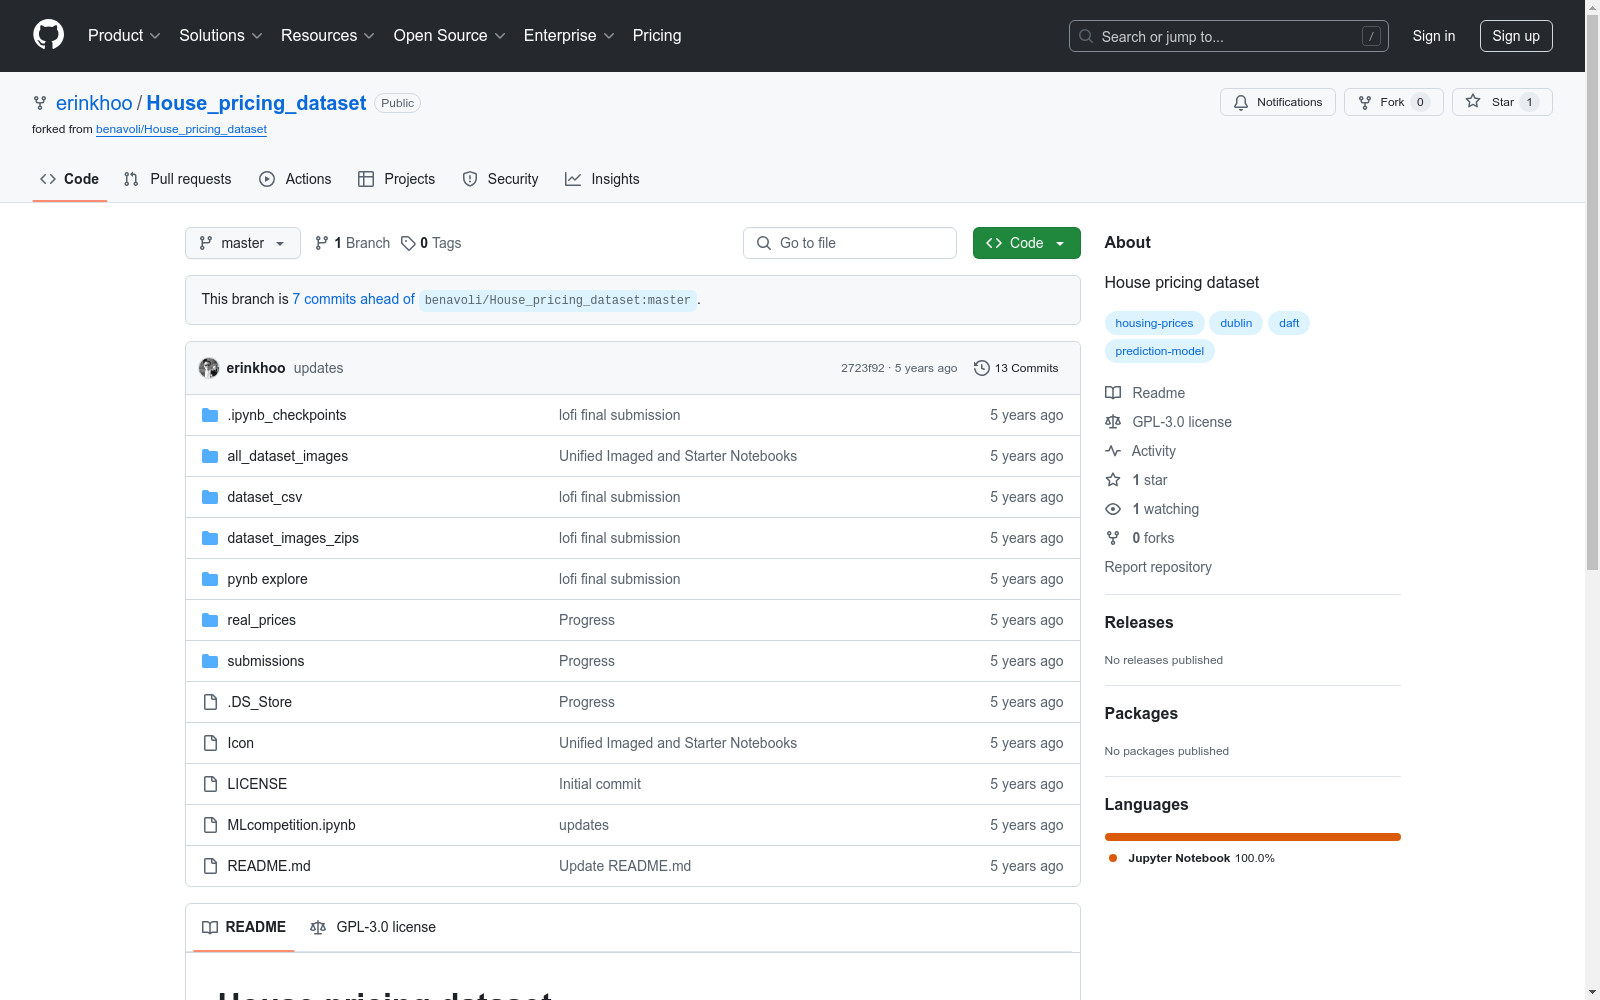Click the fork icon beside erinkhoo

tap(40, 103)
